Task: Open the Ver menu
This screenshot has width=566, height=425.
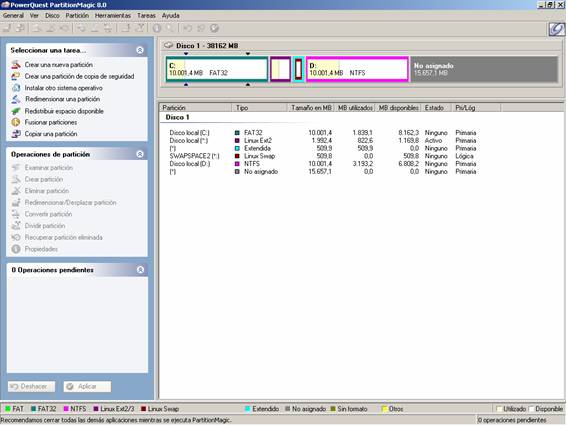Action: tap(34, 16)
